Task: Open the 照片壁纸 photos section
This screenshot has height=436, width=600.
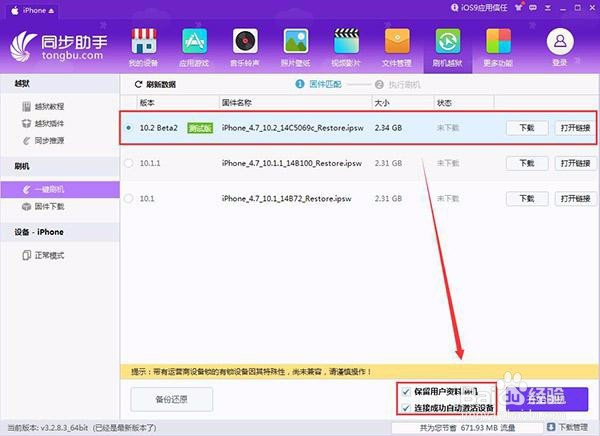Action: pyautogui.click(x=295, y=48)
